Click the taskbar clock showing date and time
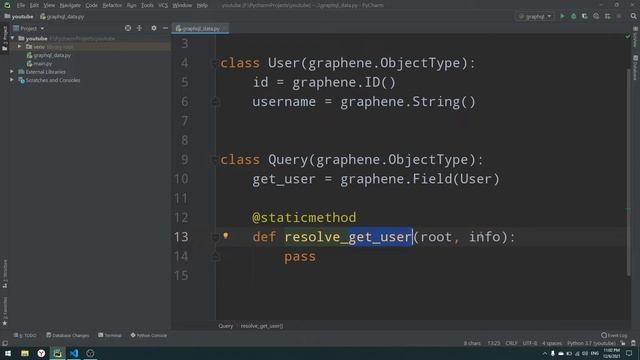640x360 pixels. pos(611,353)
